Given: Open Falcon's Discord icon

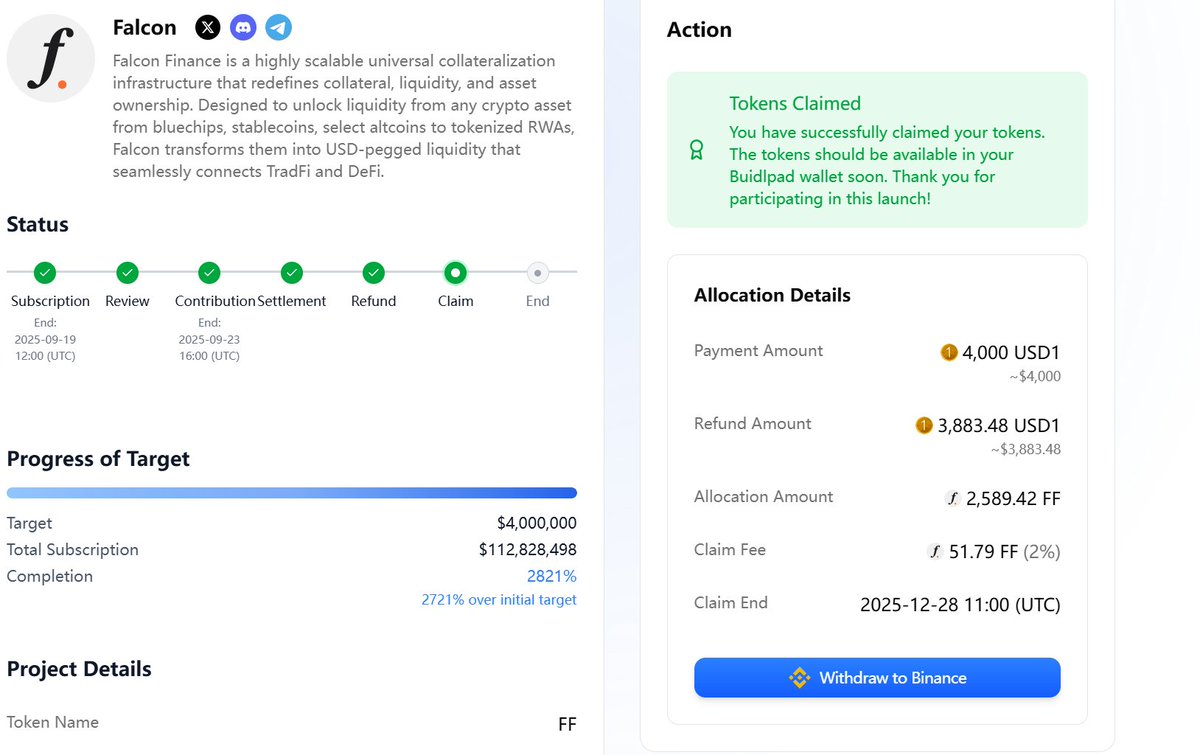Looking at the screenshot, I should coord(243,27).
